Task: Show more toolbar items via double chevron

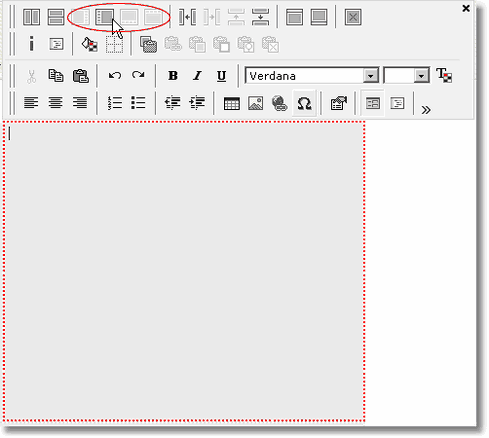Action: click(x=426, y=110)
